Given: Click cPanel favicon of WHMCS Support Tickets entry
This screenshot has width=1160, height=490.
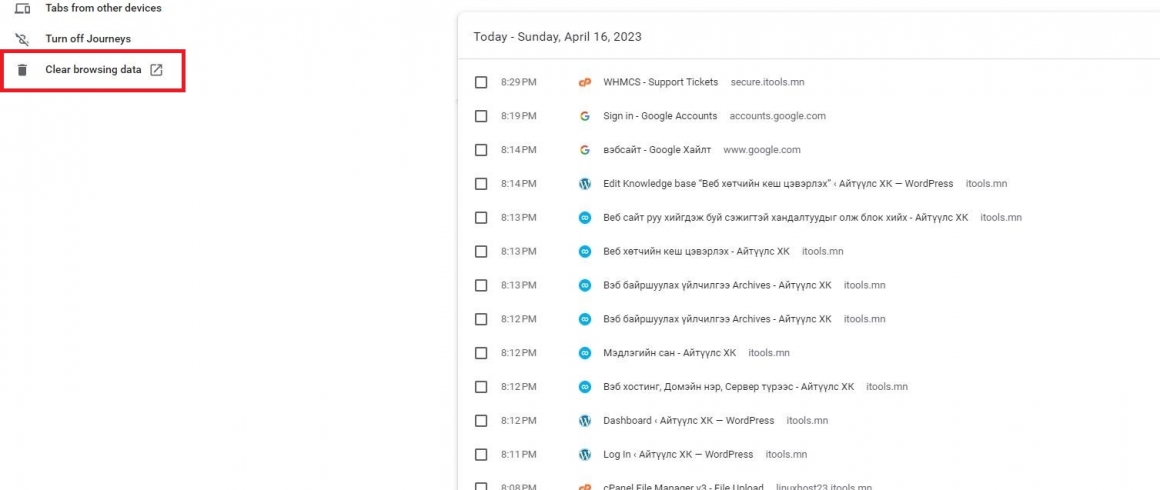Looking at the screenshot, I should click(x=584, y=82).
